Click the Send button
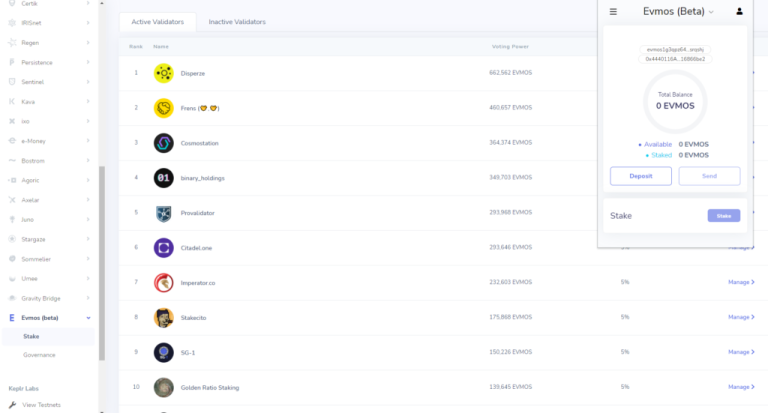 pyautogui.click(x=709, y=176)
